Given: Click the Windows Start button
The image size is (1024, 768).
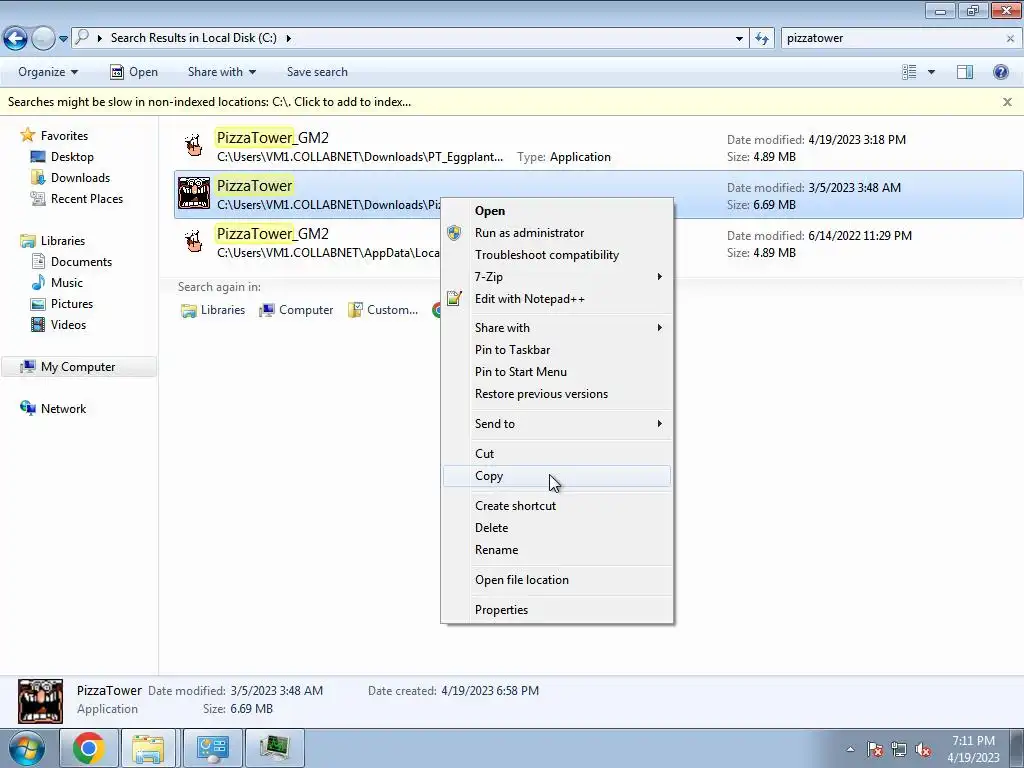Looking at the screenshot, I should pyautogui.click(x=26, y=748).
